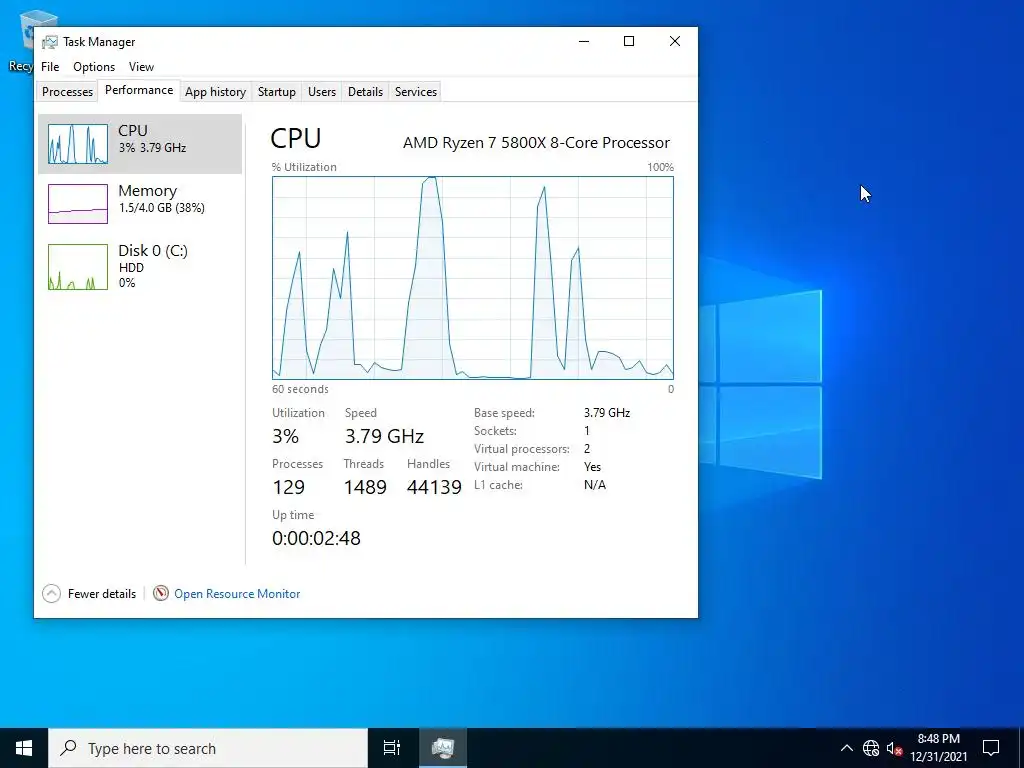1024x768 pixels.
Task: Open the Windows Start menu
Action: [x=24, y=748]
